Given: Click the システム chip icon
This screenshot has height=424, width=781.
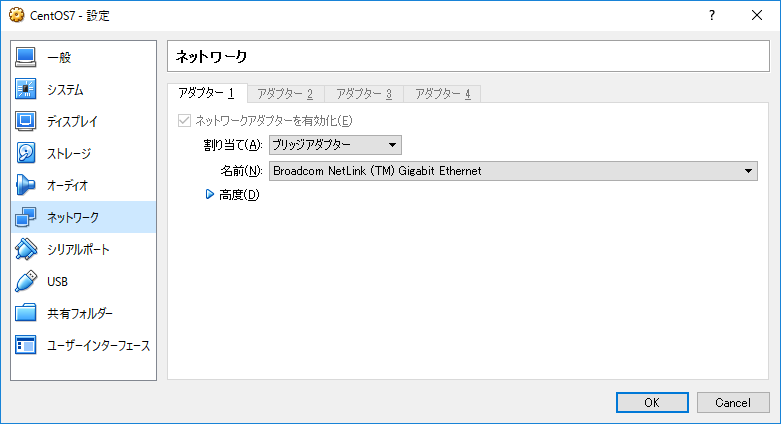Looking at the screenshot, I should click(25, 89).
